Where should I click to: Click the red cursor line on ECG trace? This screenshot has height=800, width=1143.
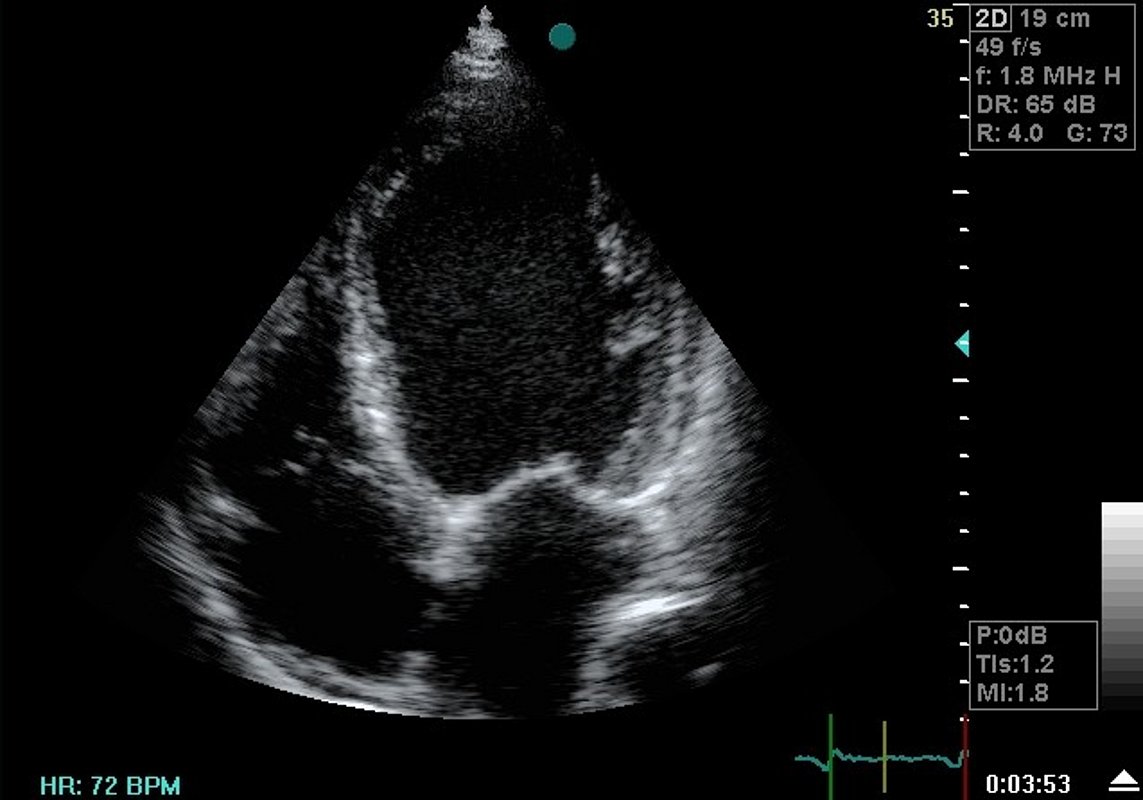click(965, 757)
